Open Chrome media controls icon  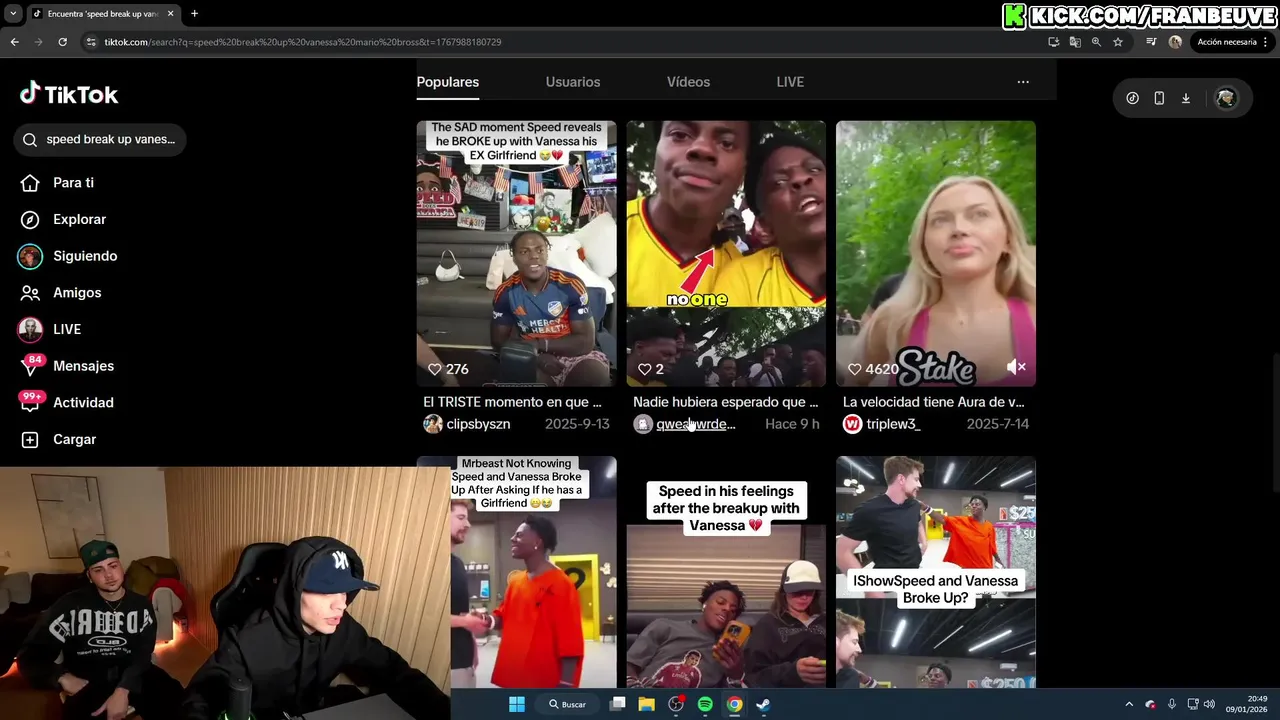click(x=1151, y=42)
